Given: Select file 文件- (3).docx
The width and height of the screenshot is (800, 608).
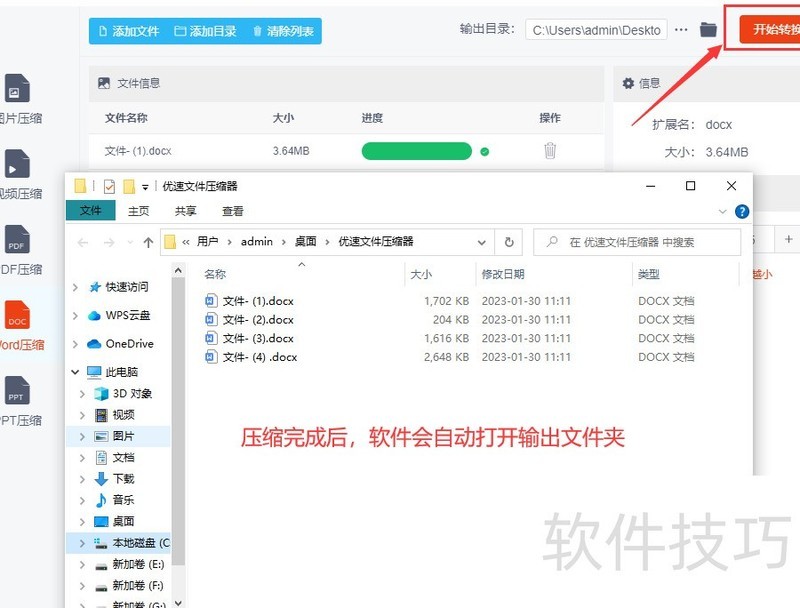Looking at the screenshot, I should coord(258,338).
